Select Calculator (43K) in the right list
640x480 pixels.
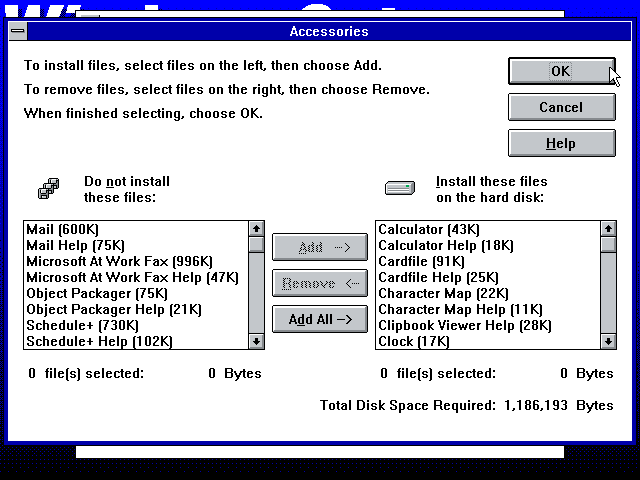pos(488,229)
